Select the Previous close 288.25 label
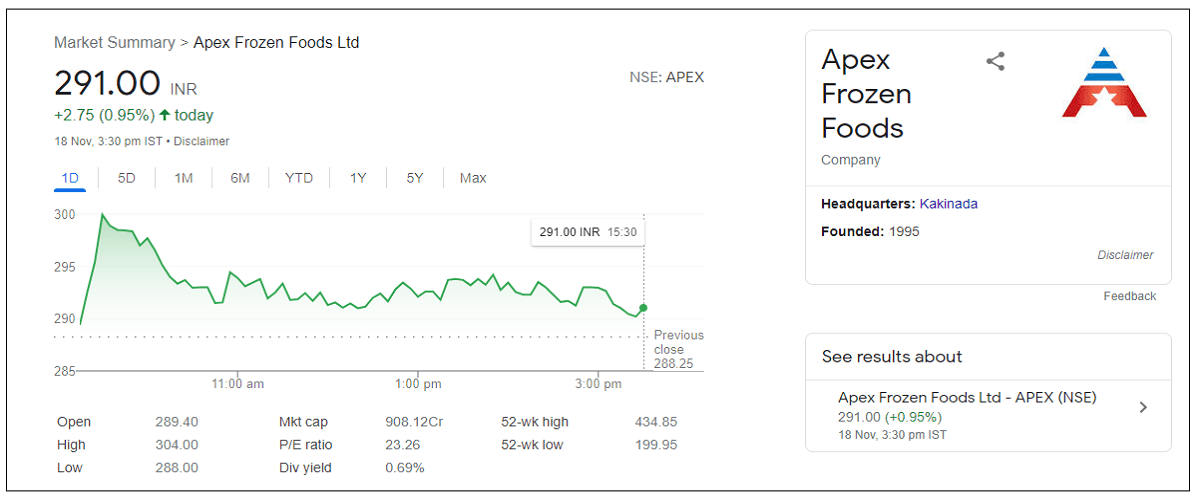The width and height of the screenshot is (1200, 500). point(679,349)
